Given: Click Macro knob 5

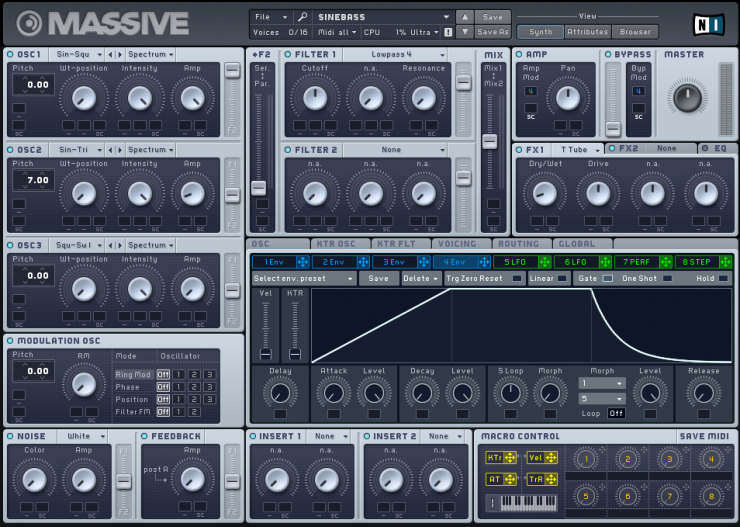Looking at the screenshot, I should [586, 496].
